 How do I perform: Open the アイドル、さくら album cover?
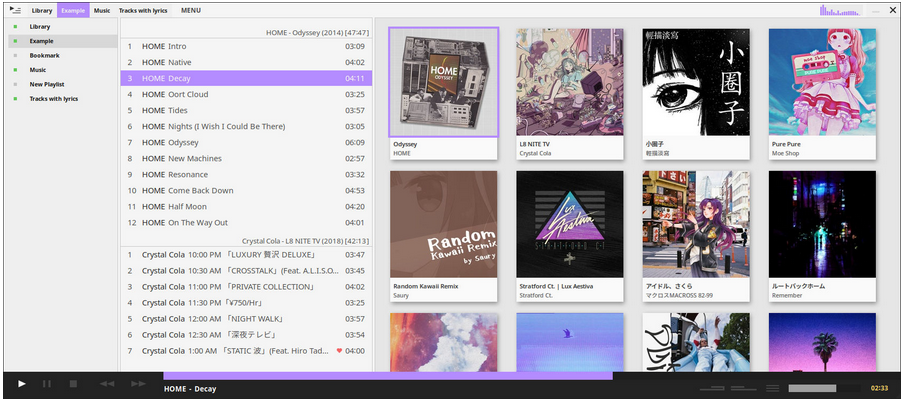(696, 224)
